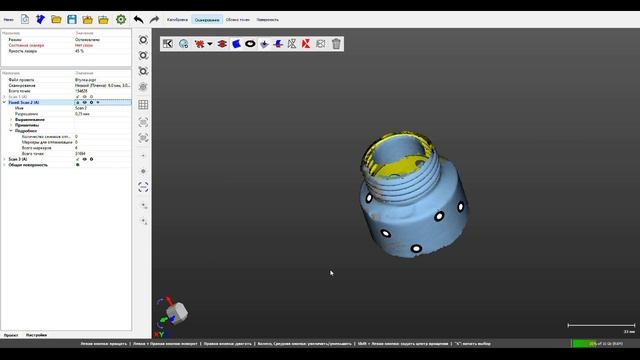The image size is (640, 360).
Task: Click the Разрешение 0,25 мм value
Action: [x=82, y=114]
